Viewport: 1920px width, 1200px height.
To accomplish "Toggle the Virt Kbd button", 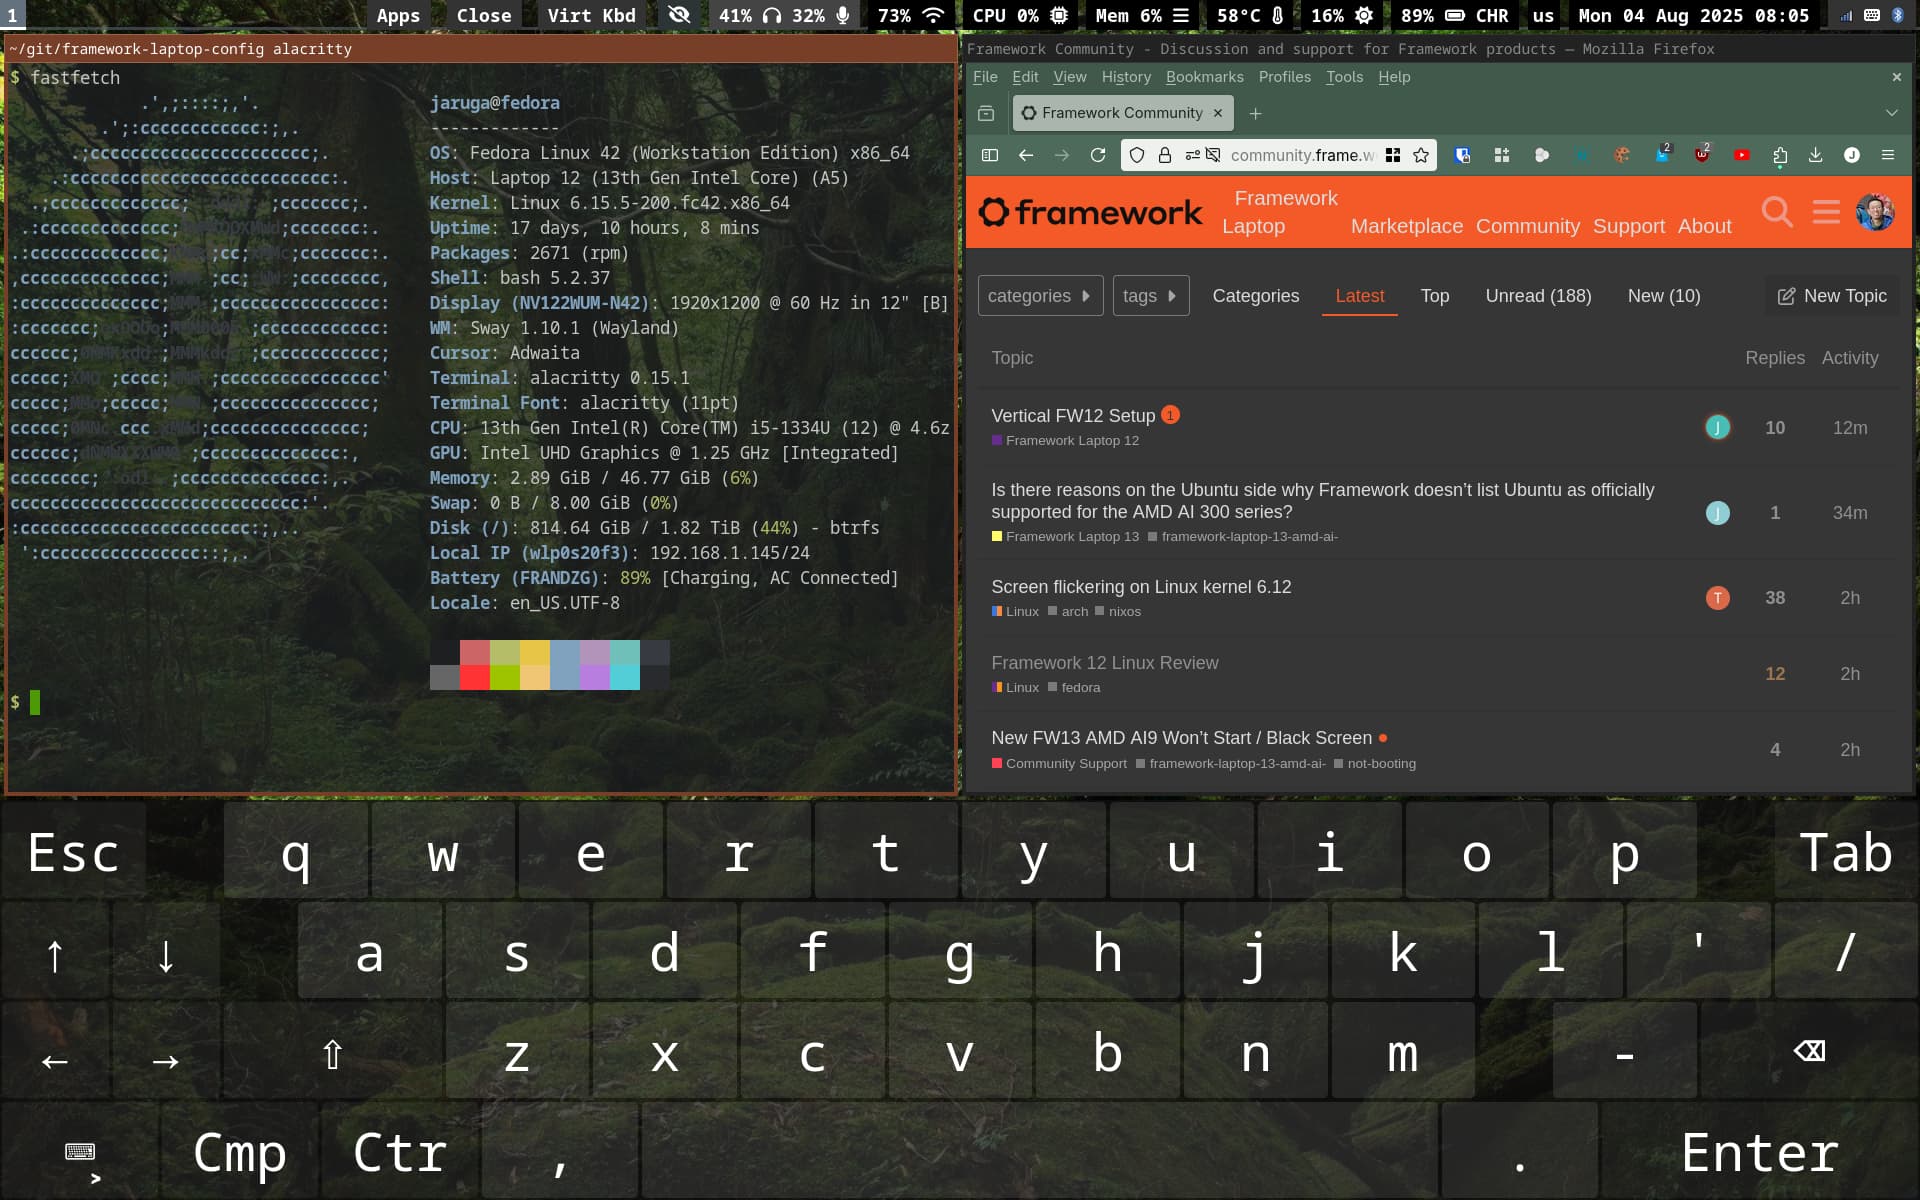I will pos(591,15).
